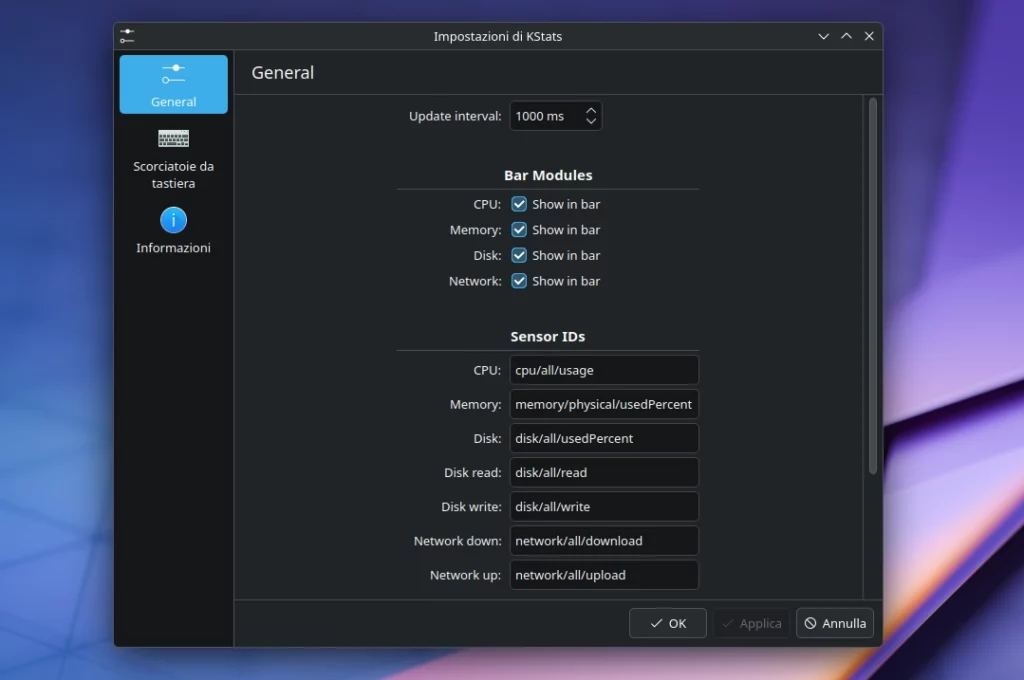The height and width of the screenshot is (680, 1024).
Task: Click the Disk read sensor field
Action: 604,472
